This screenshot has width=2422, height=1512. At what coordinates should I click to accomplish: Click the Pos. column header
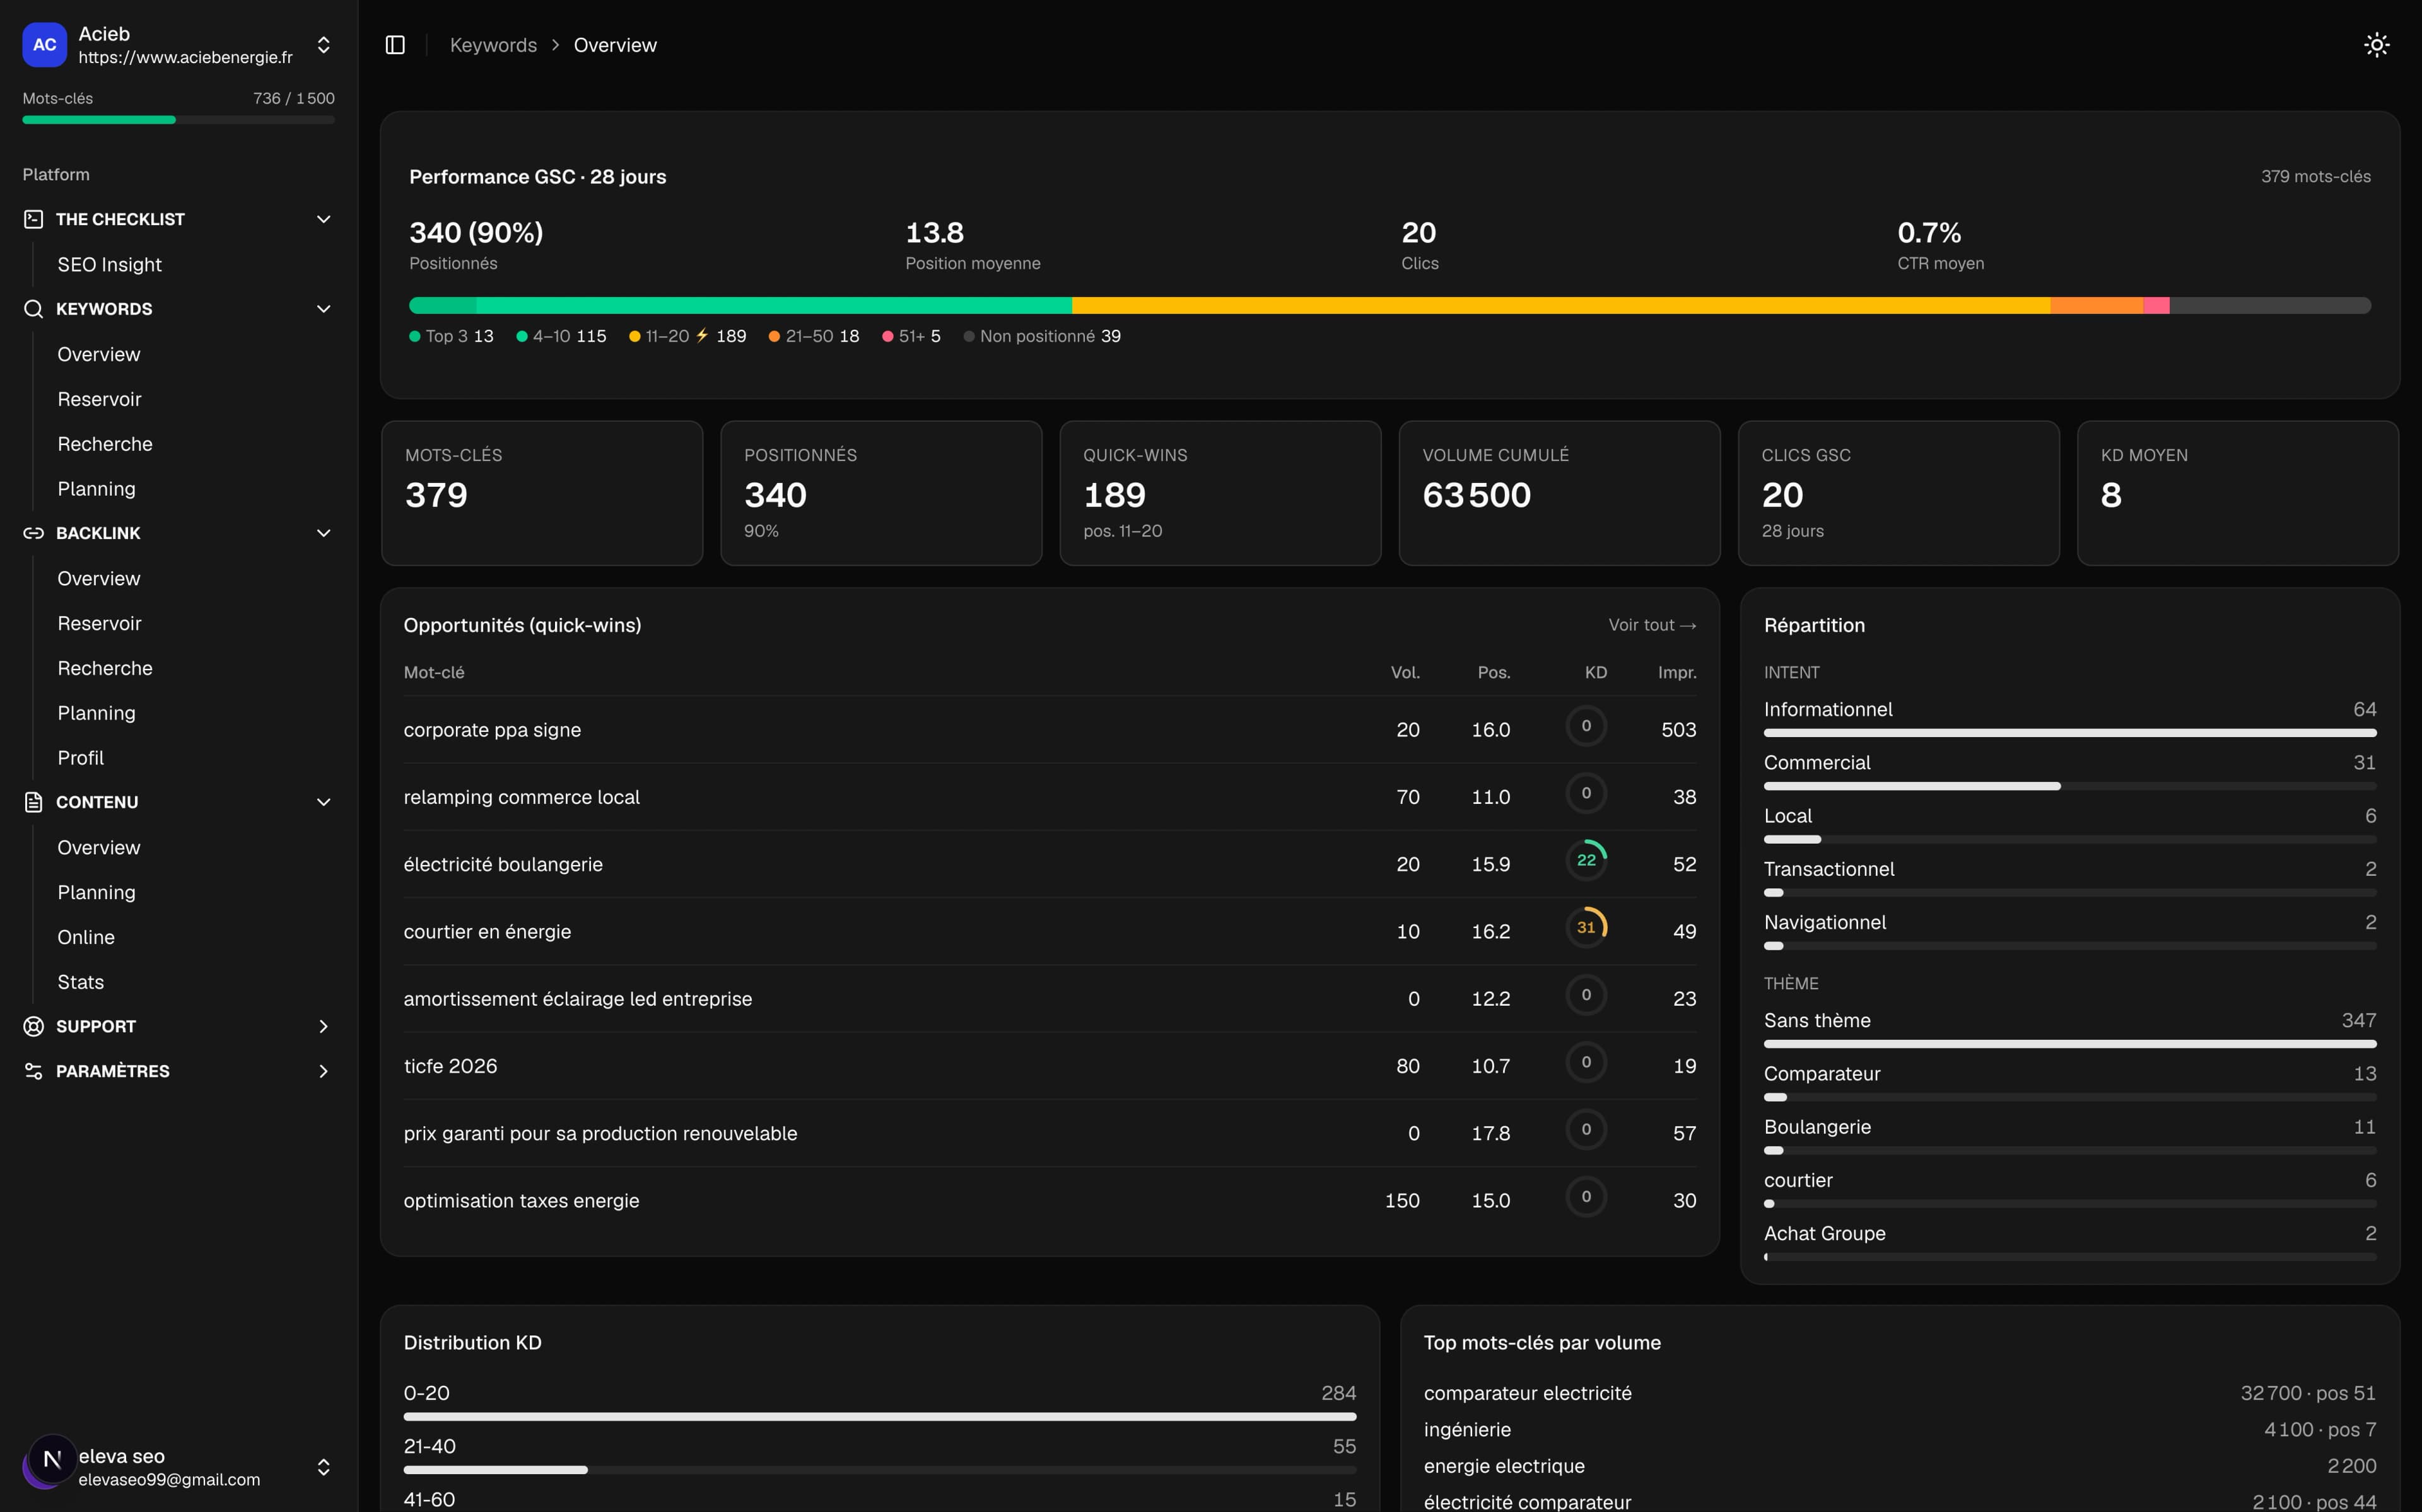[1494, 672]
